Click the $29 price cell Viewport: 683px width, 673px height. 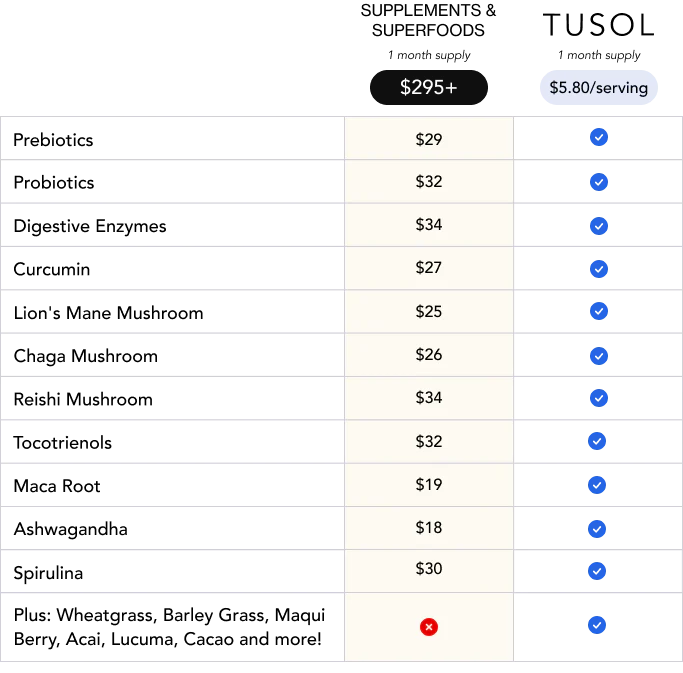coord(428,139)
